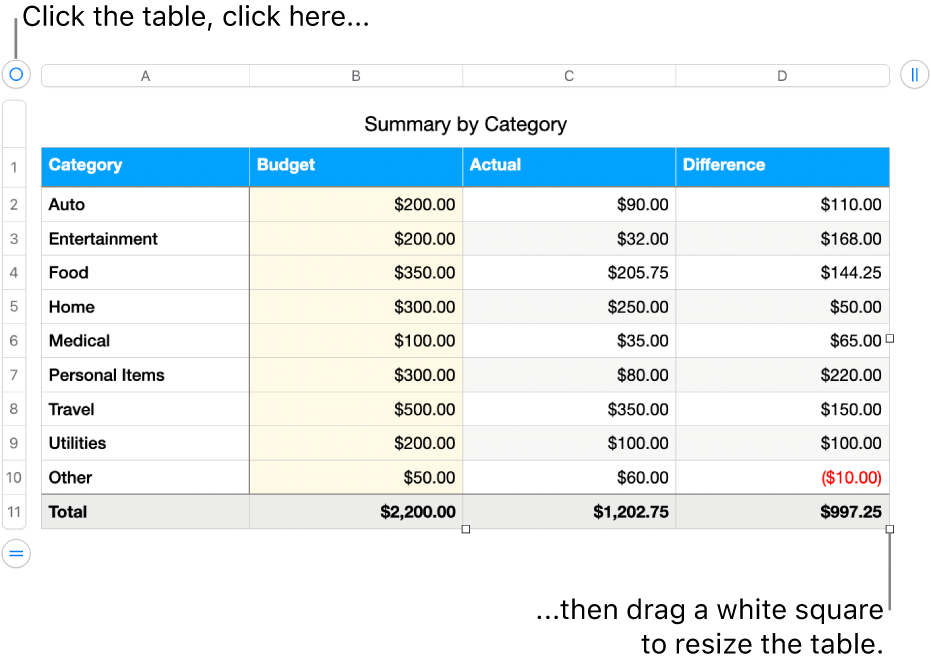Select row number 11 for the Total row
The image size is (931, 670).
(14, 511)
